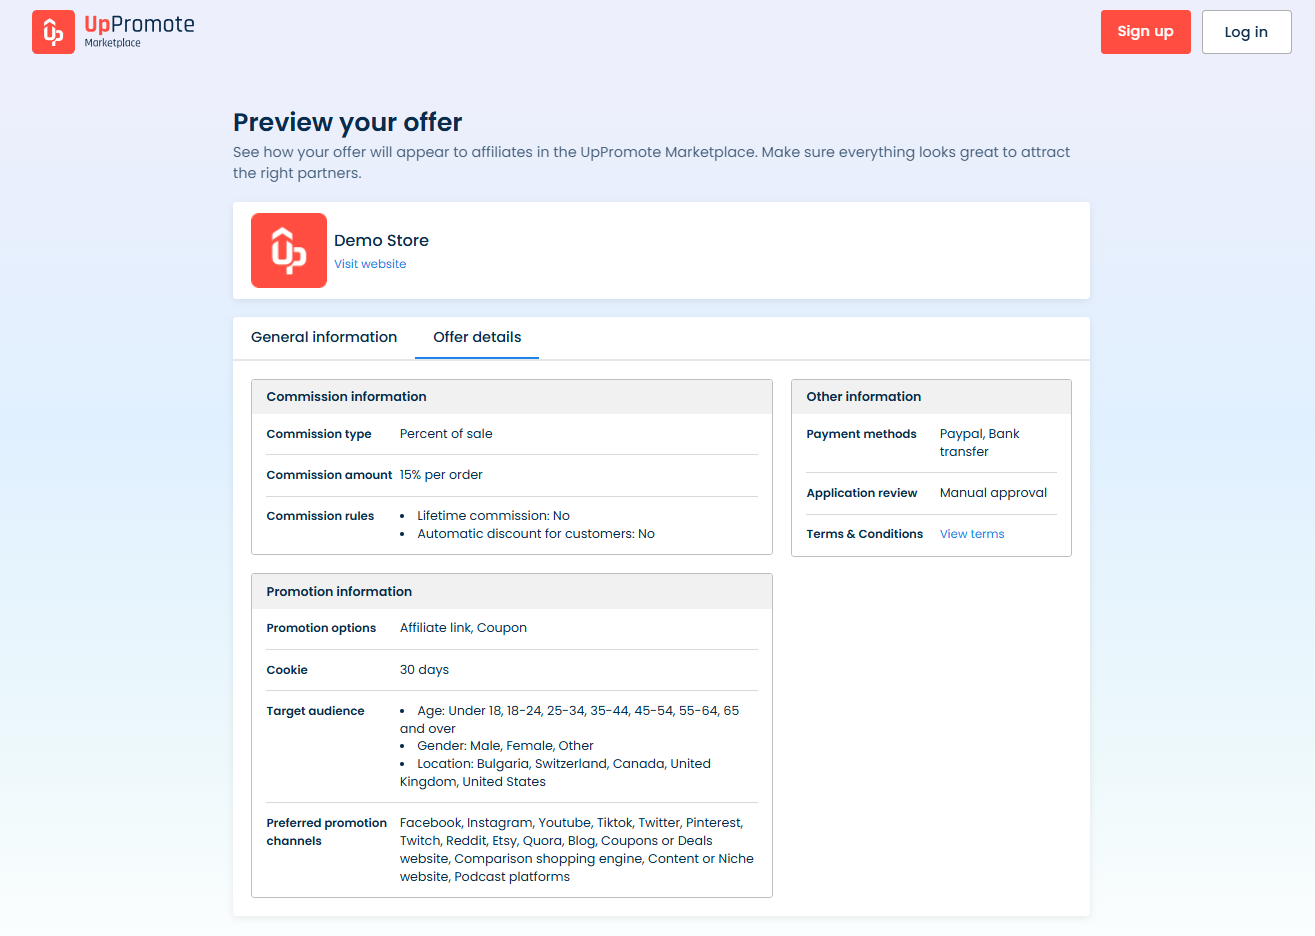Click the 15% per order commission amount

[x=441, y=475]
